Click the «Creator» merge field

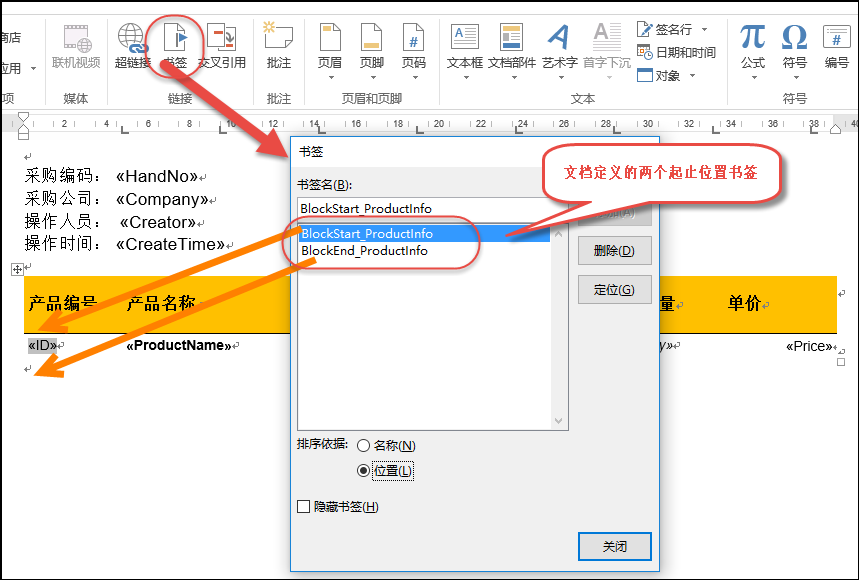click(158, 222)
